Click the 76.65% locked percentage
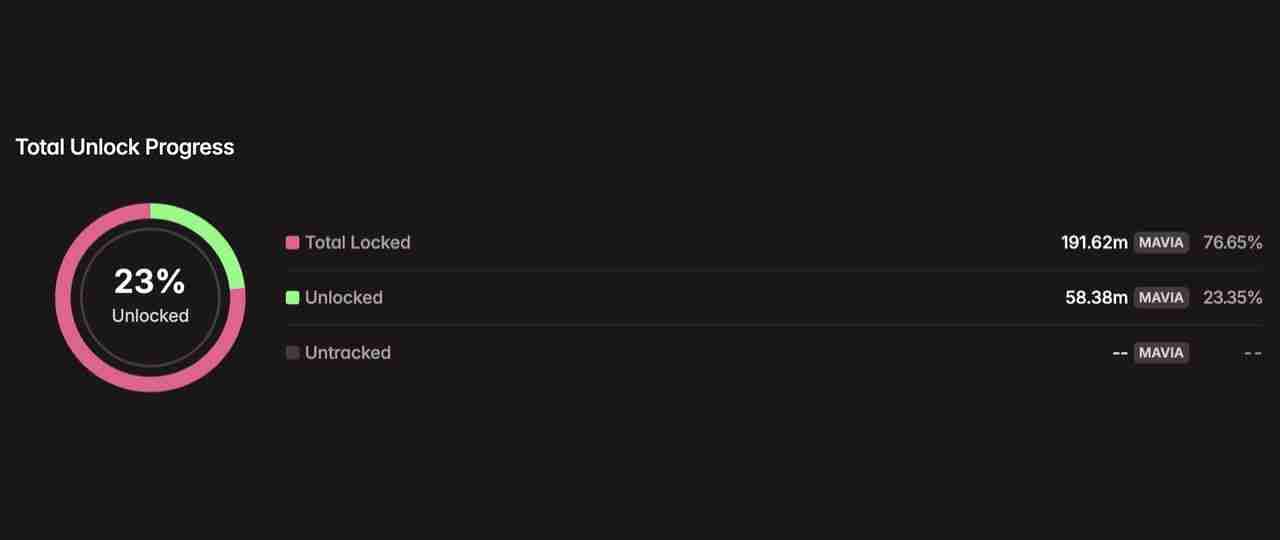This screenshot has height=540, width=1280. click(x=1232, y=242)
